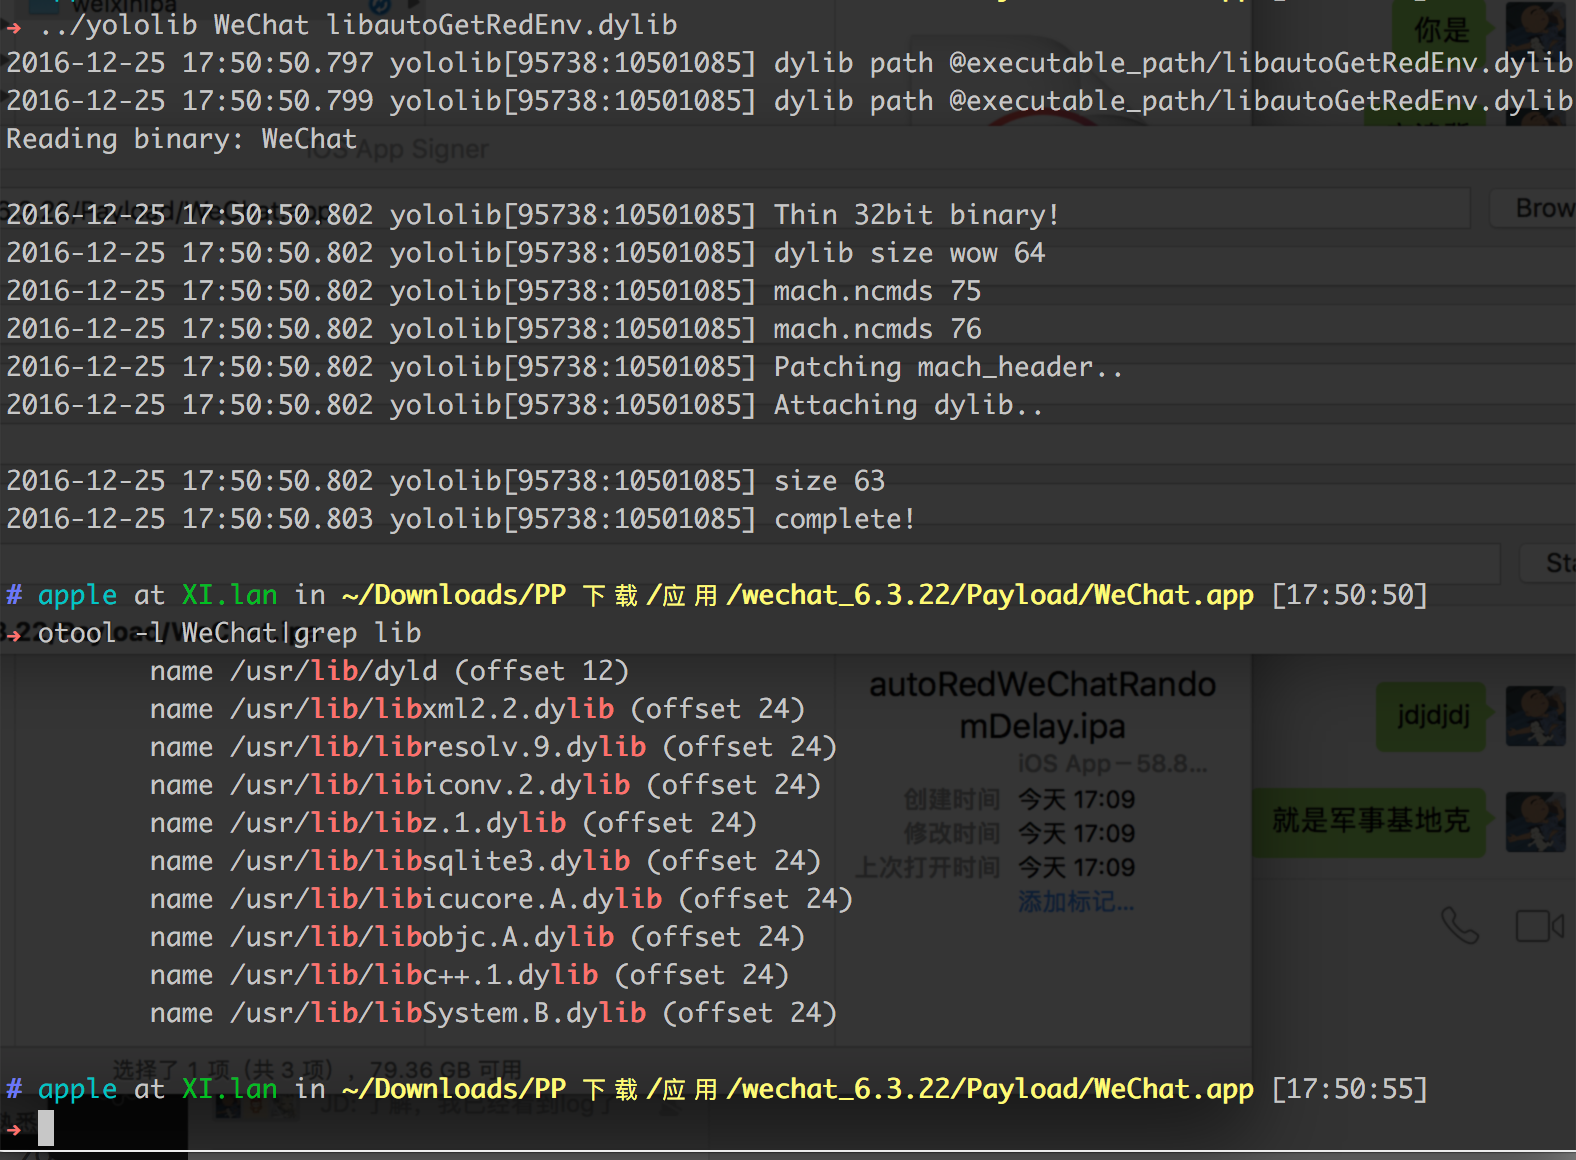Click the "iOS App Signer" window title
This screenshot has width=1576, height=1160.
tap(412, 150)
